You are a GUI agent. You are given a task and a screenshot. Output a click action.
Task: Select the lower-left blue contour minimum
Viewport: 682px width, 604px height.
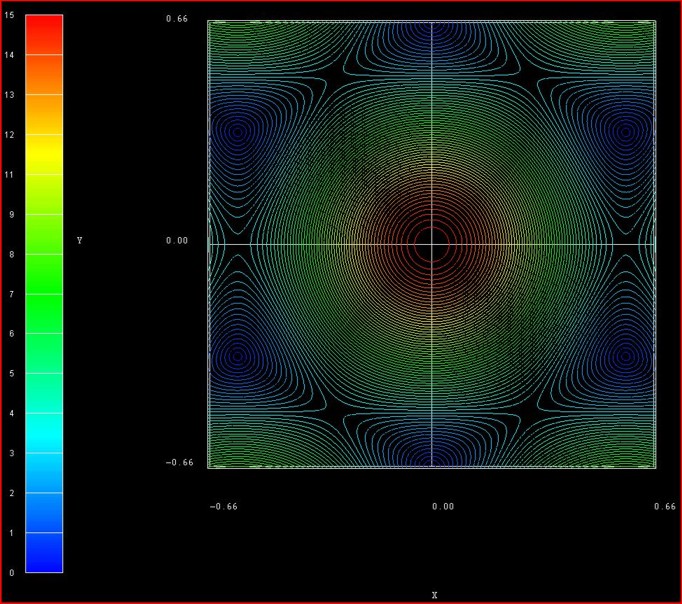point(238,355)
